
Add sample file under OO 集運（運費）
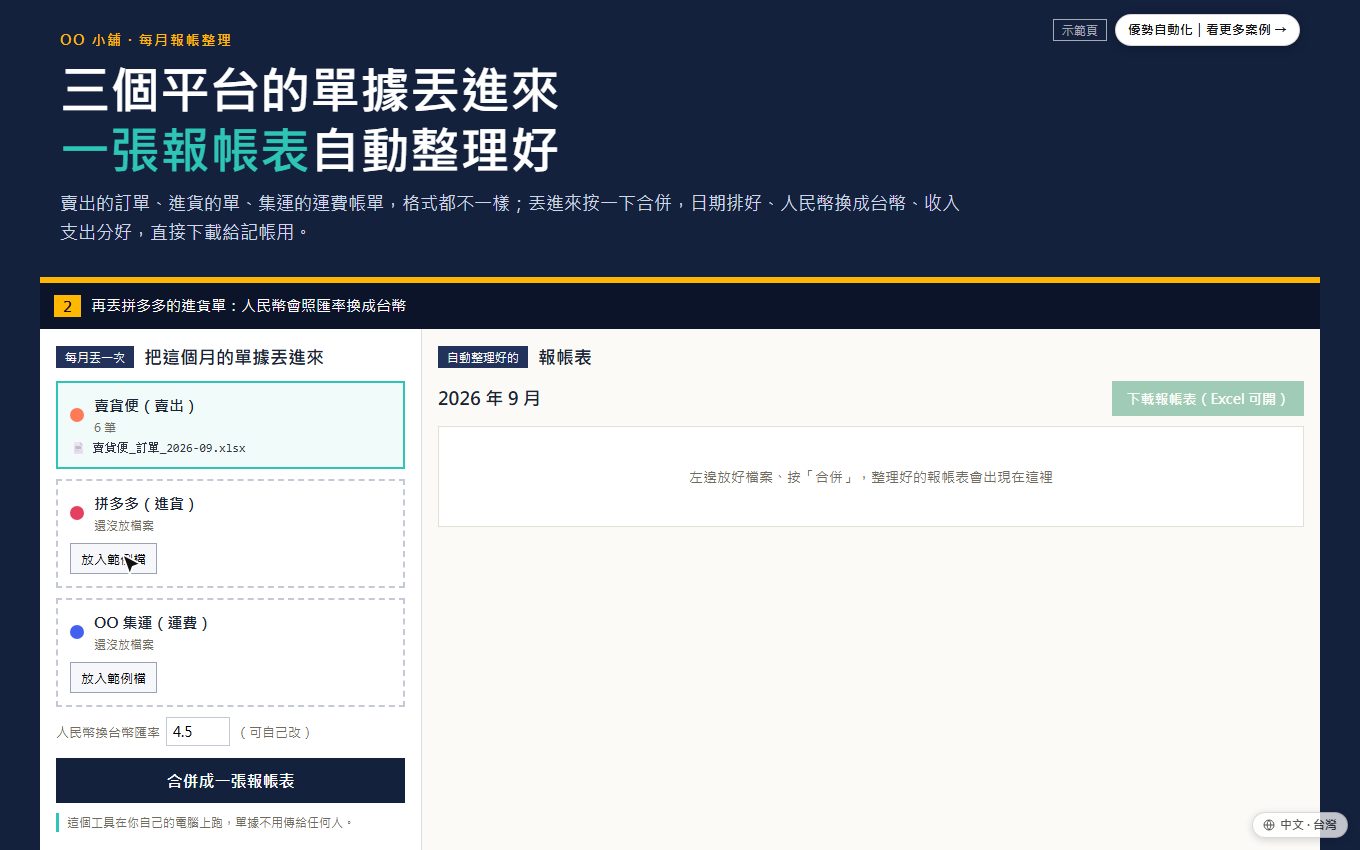[x=113, y=678]
